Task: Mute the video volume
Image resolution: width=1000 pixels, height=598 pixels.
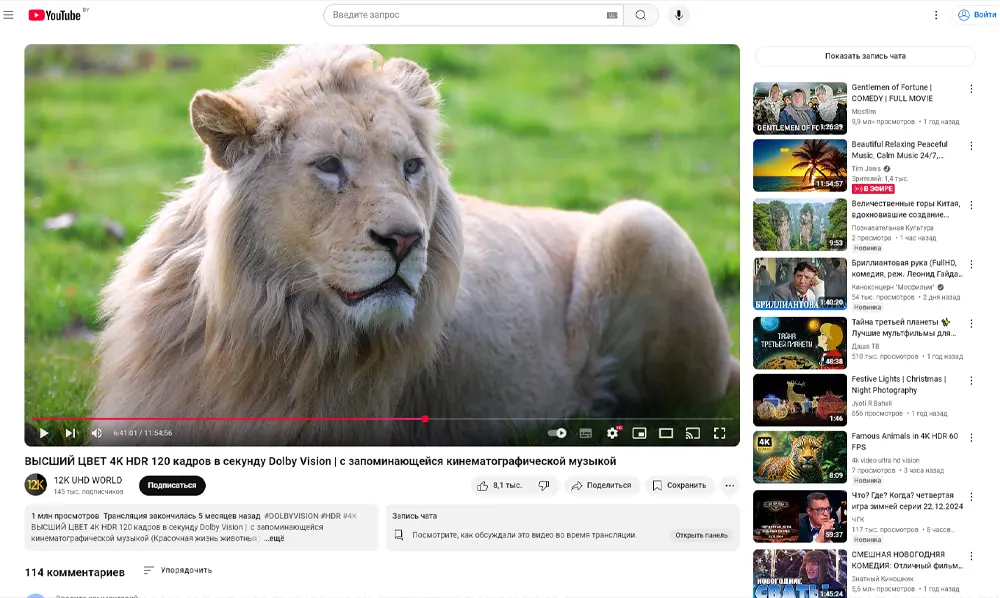Action: (x=96, y=433)
